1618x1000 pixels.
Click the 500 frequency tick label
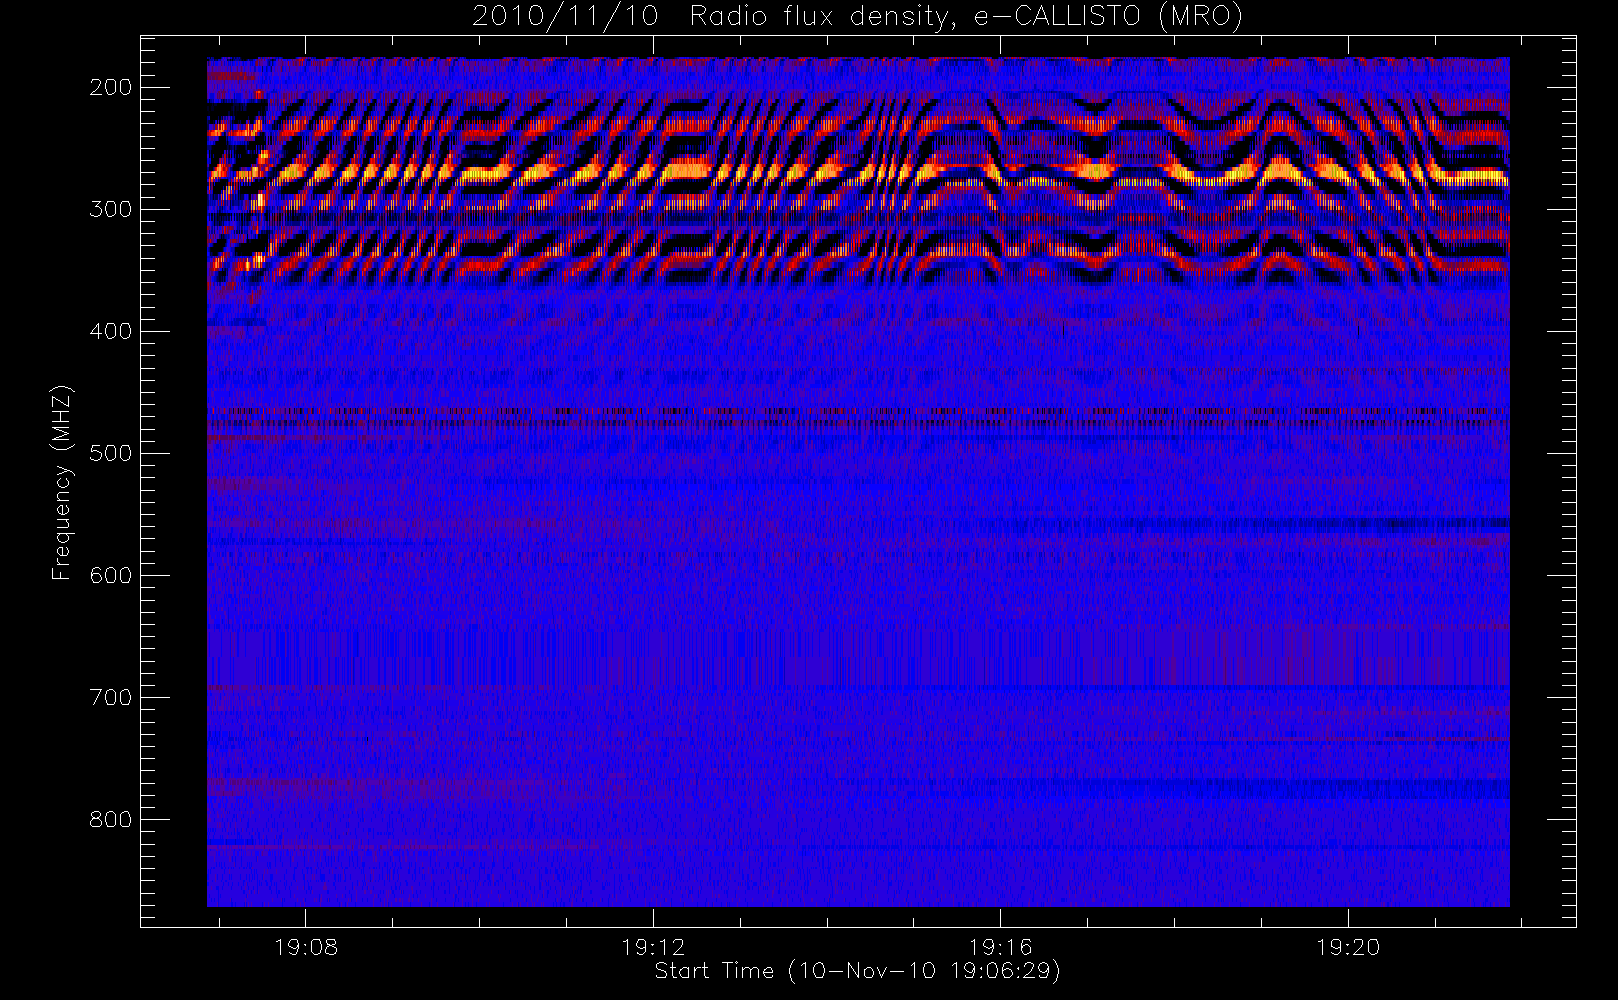111,453
